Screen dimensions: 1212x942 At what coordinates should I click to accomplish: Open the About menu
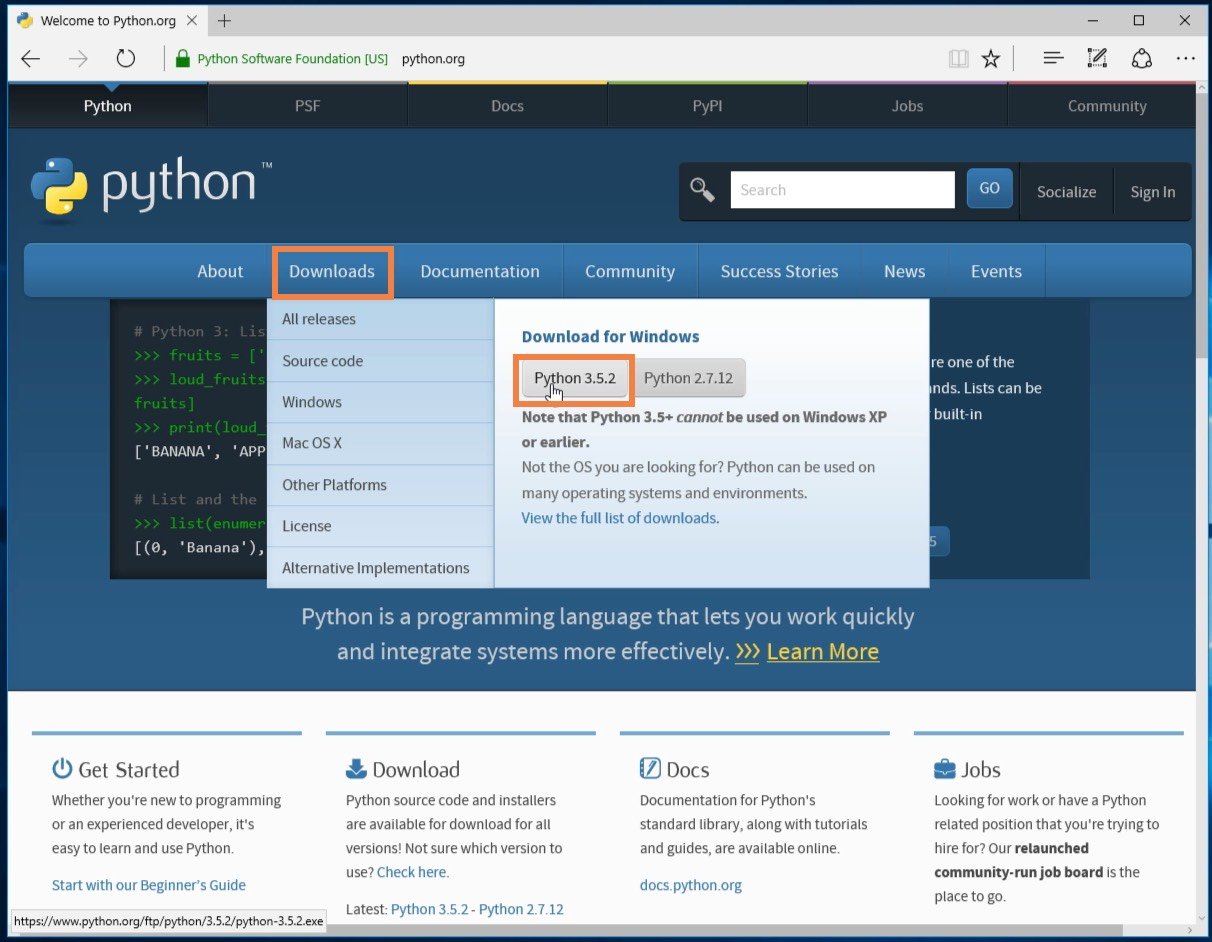point(220,271)
